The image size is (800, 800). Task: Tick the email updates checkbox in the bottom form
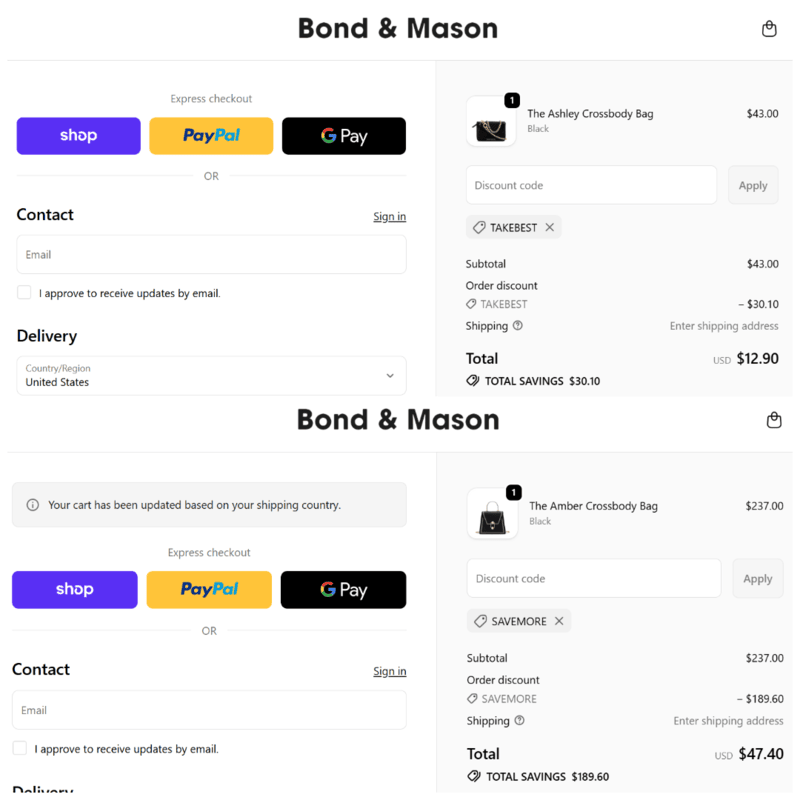pyautogui.click(x=20, y=748)
